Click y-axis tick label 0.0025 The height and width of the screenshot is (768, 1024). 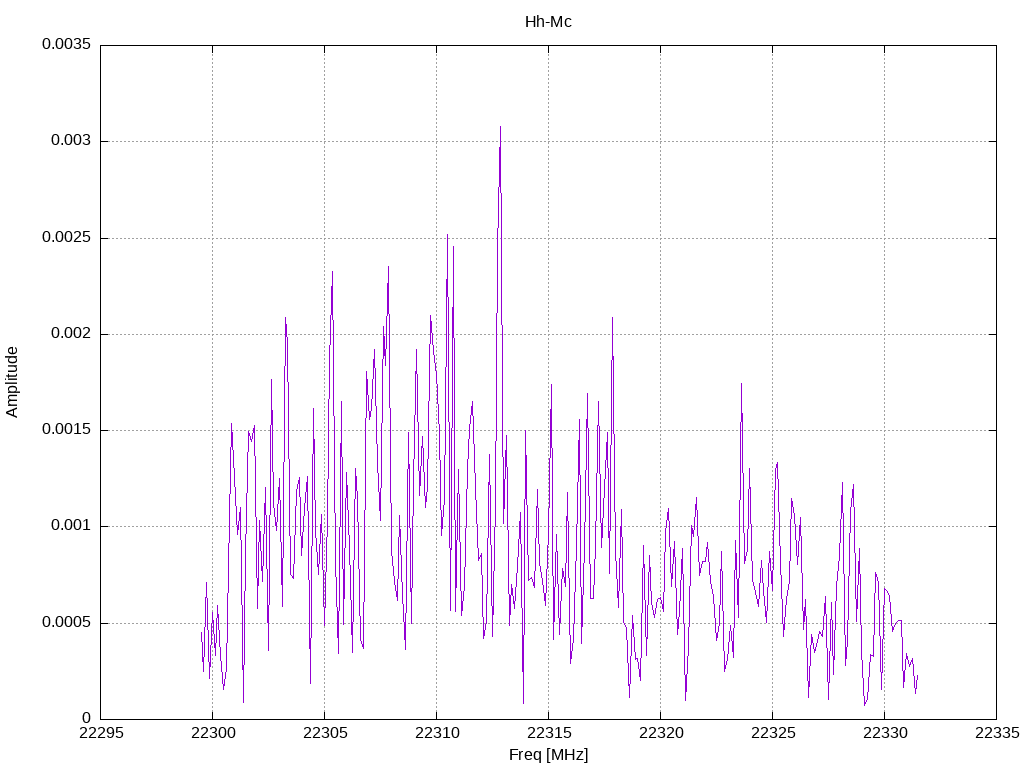[x=67, y=237]
